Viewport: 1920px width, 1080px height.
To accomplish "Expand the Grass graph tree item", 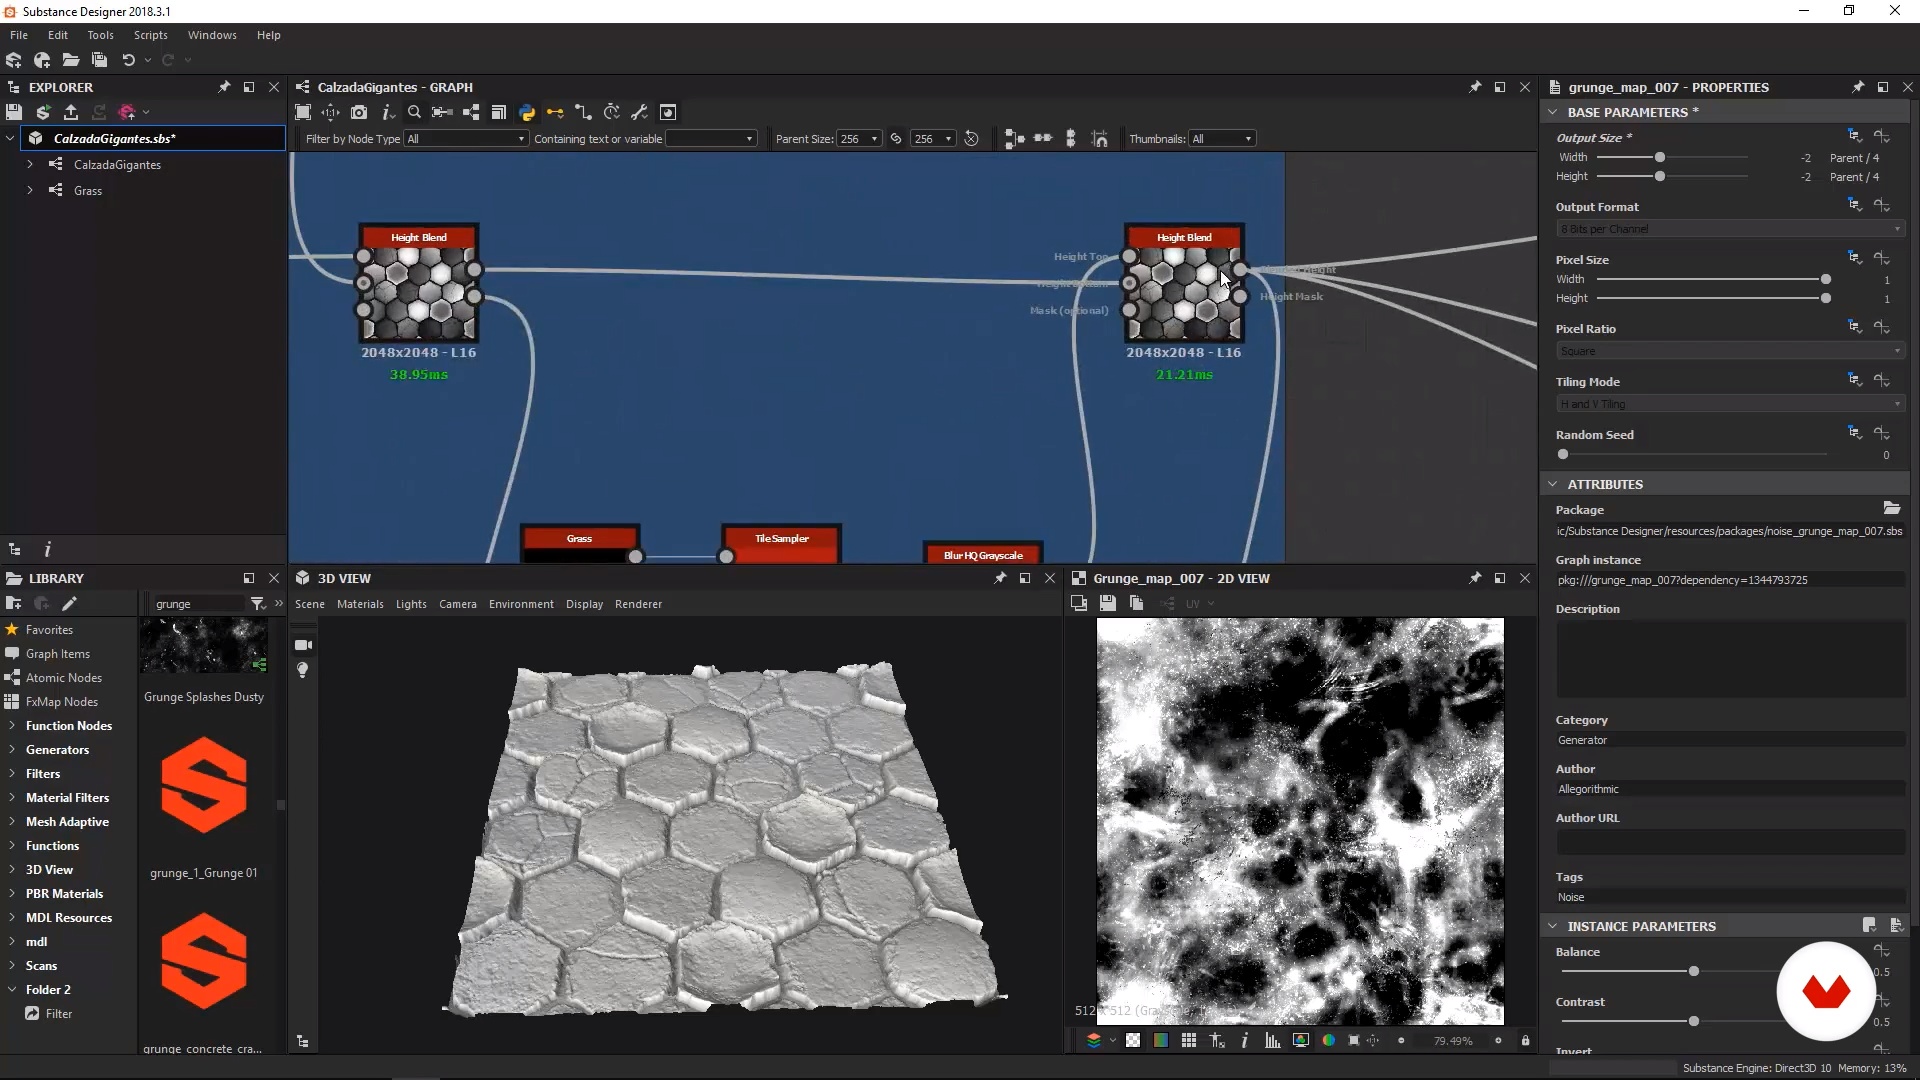I will [x=30, y=190].
